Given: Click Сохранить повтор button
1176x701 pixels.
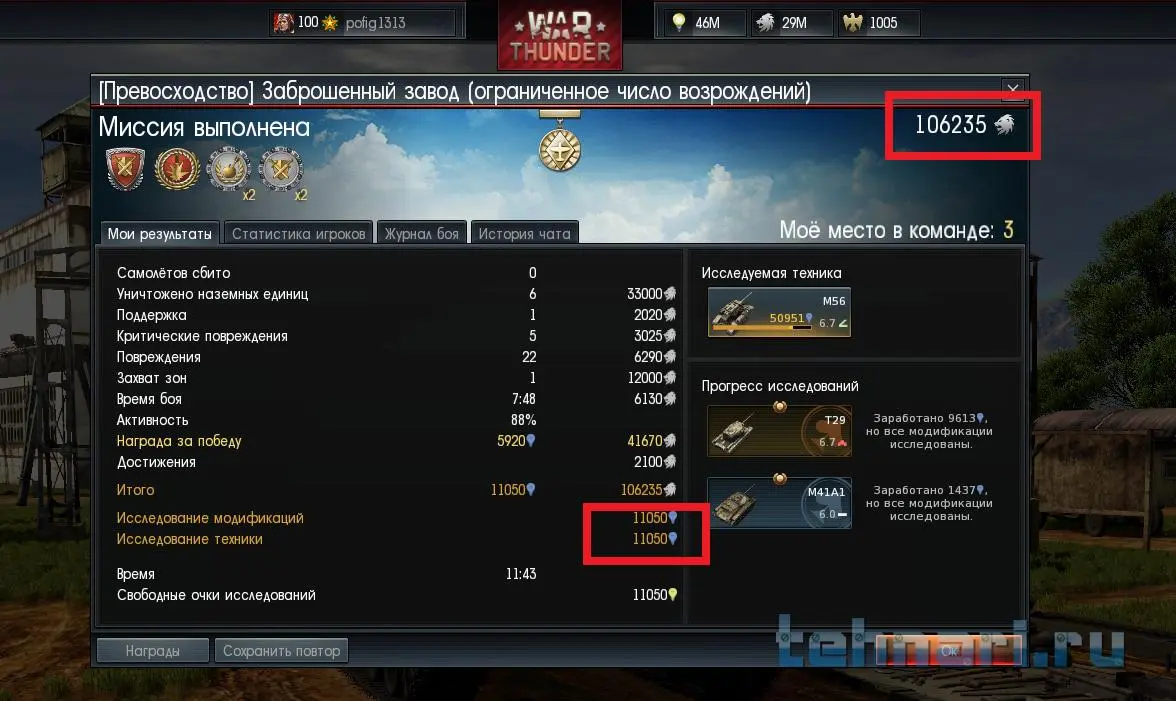Looking at the screenshot, I should tap(281, 651).
